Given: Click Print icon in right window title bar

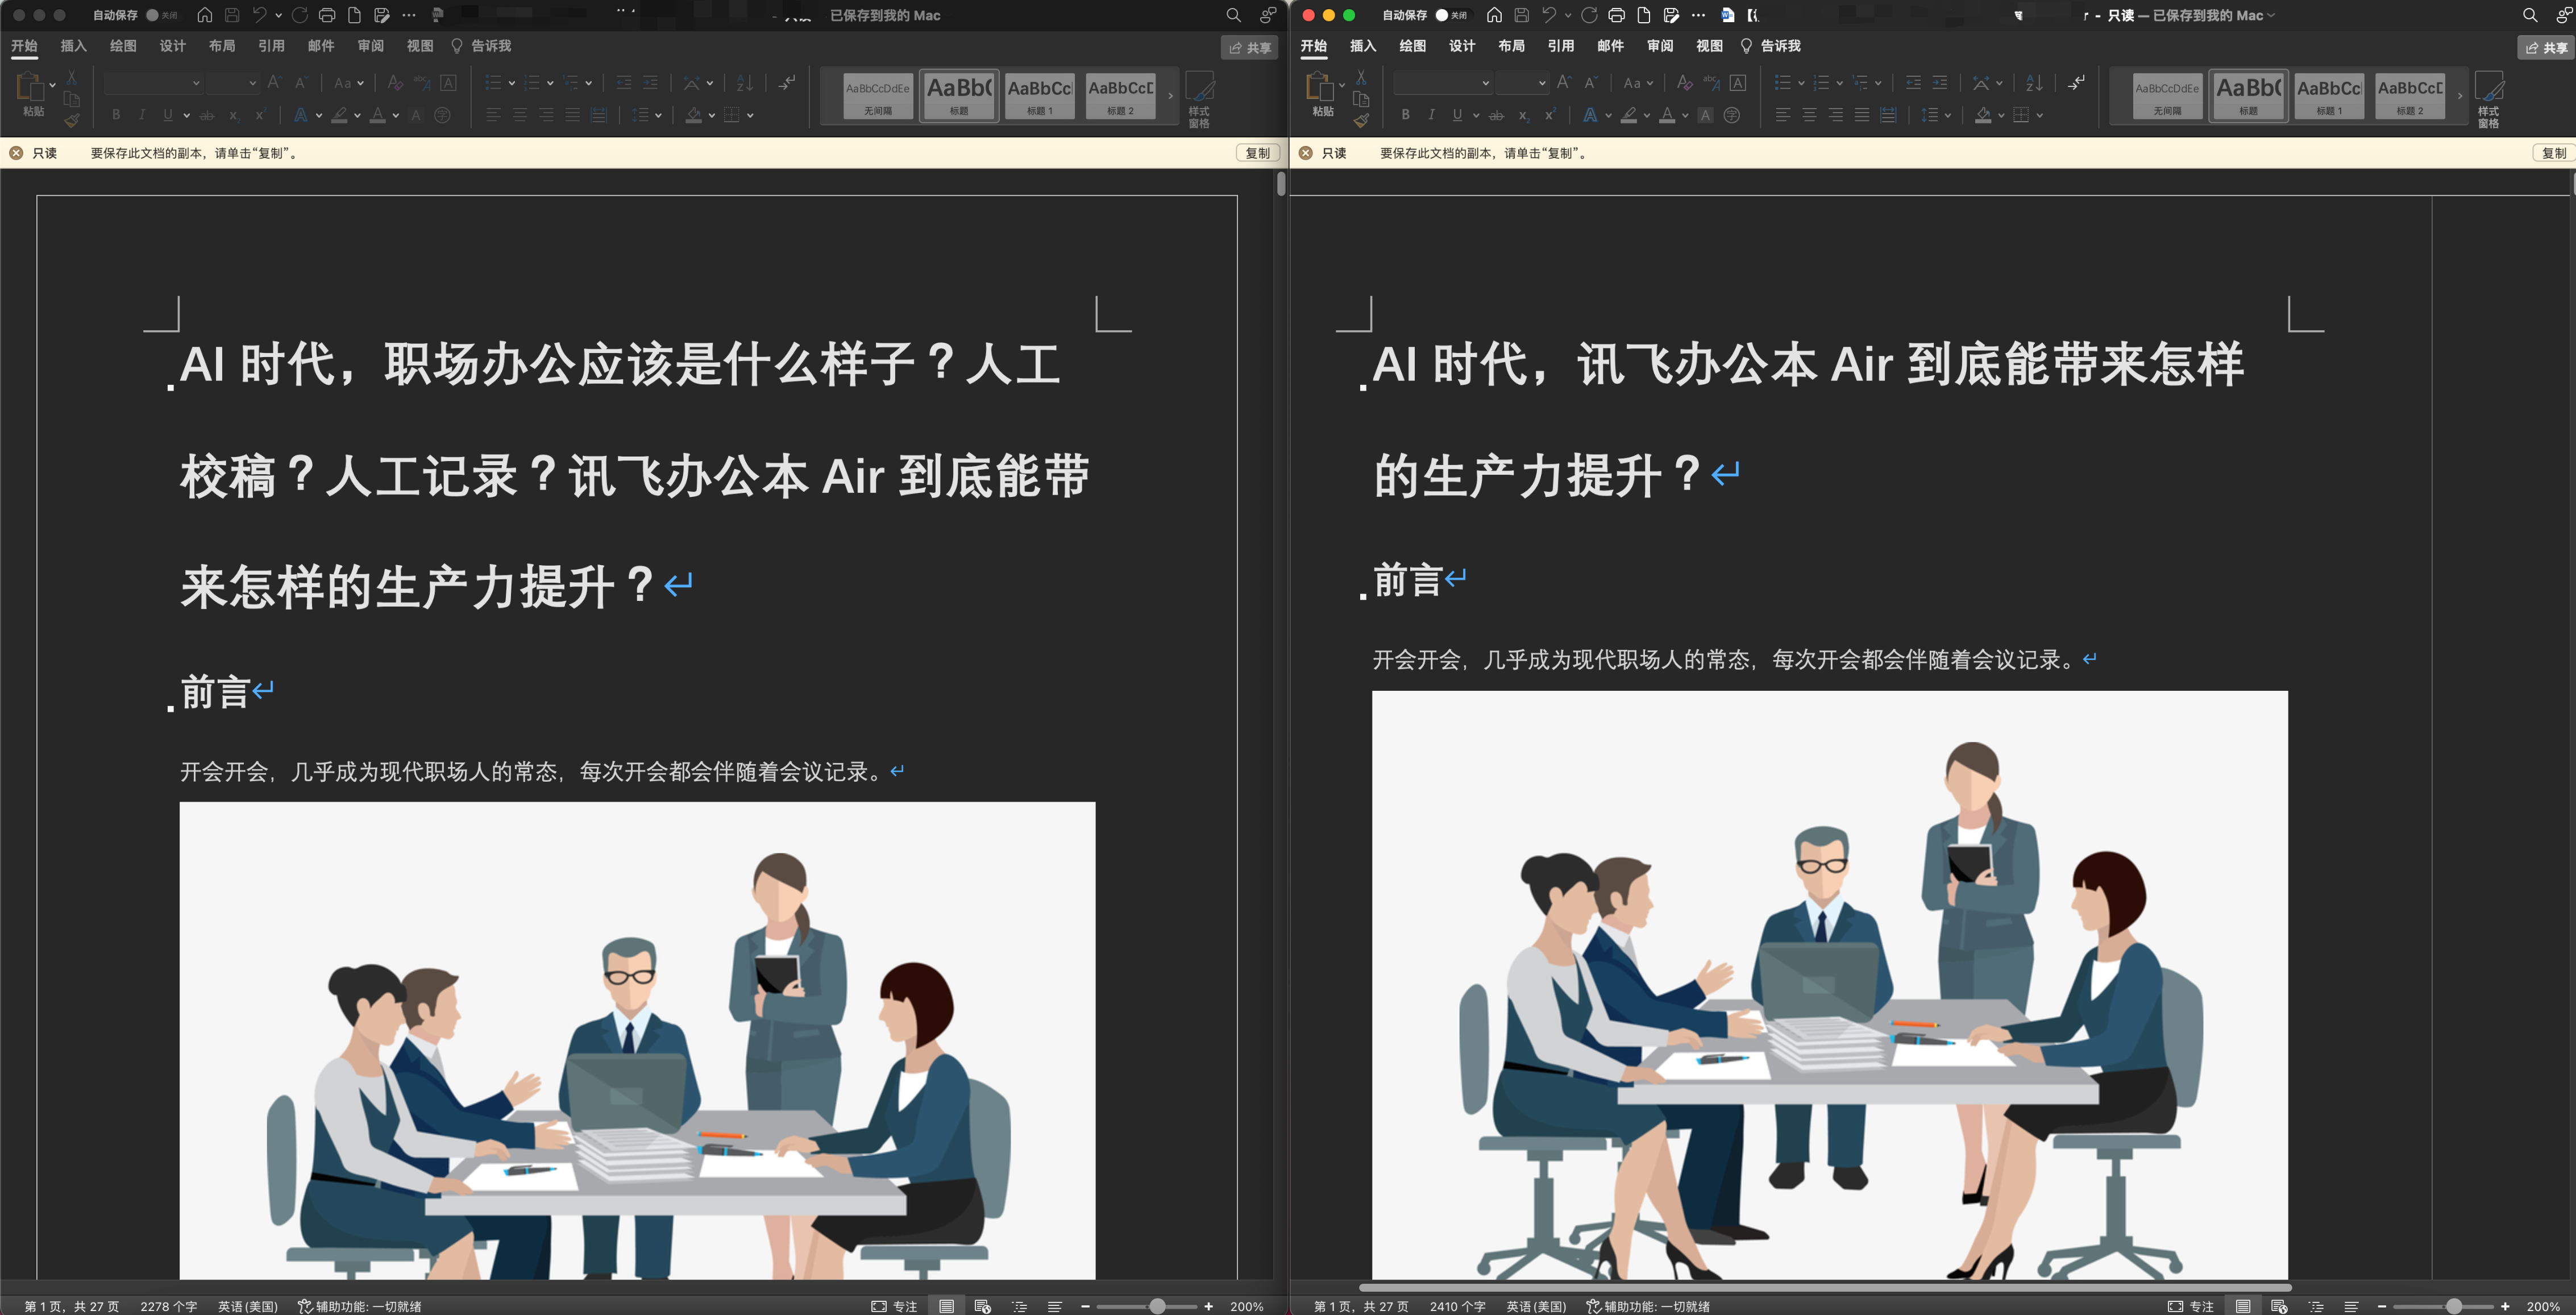Looking at the screenshot, I should [x=1616, y=15].
